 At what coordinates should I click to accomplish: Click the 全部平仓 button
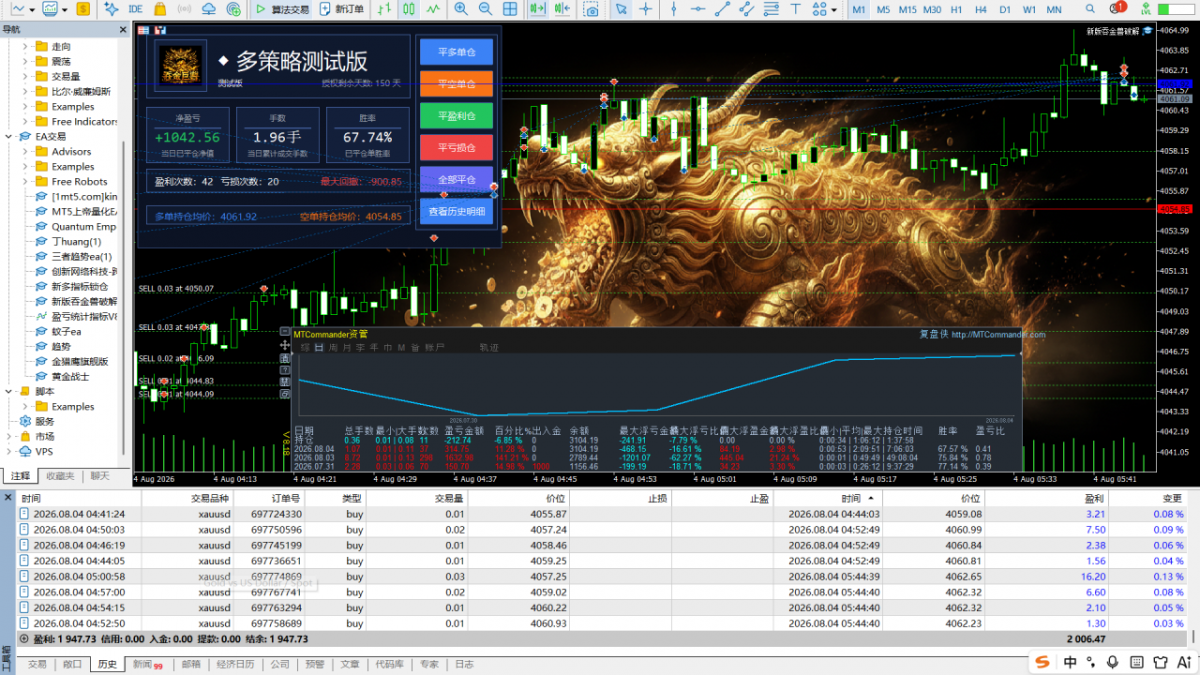[x=456, y=180]
